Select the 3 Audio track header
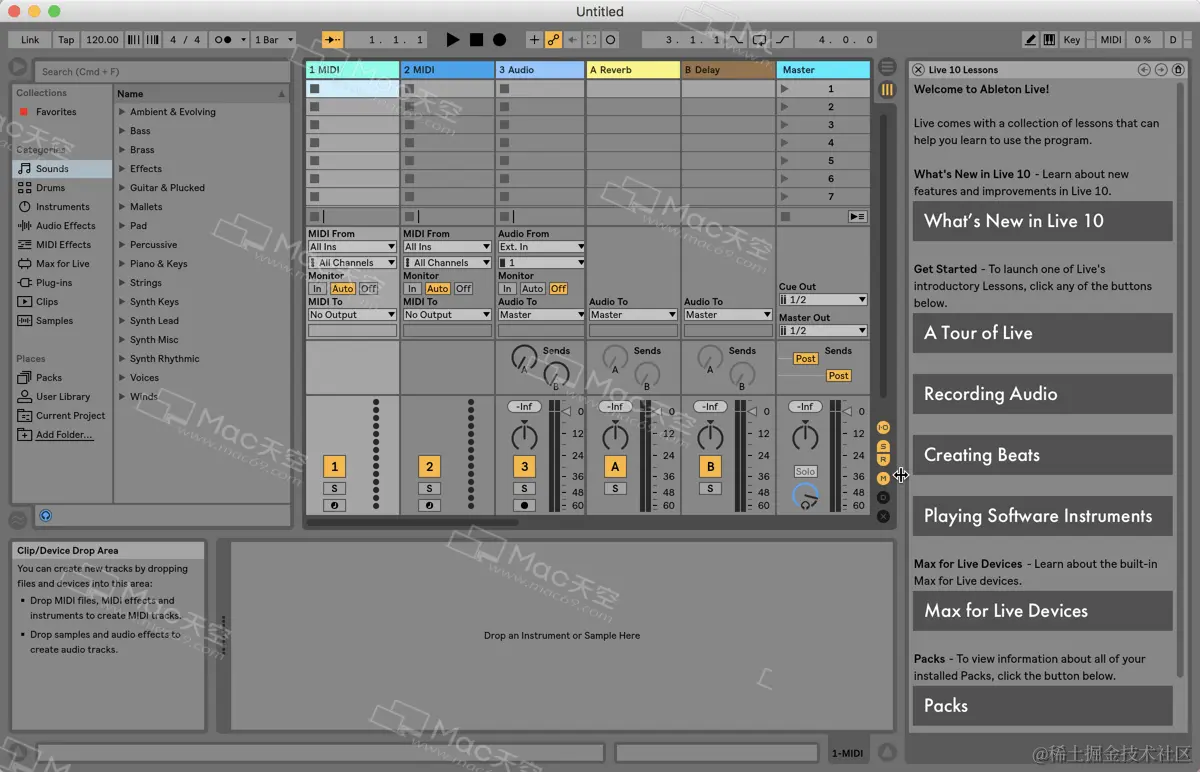Screen dimensions: 1200x772 pyautogui.click(x=541, y=70)
